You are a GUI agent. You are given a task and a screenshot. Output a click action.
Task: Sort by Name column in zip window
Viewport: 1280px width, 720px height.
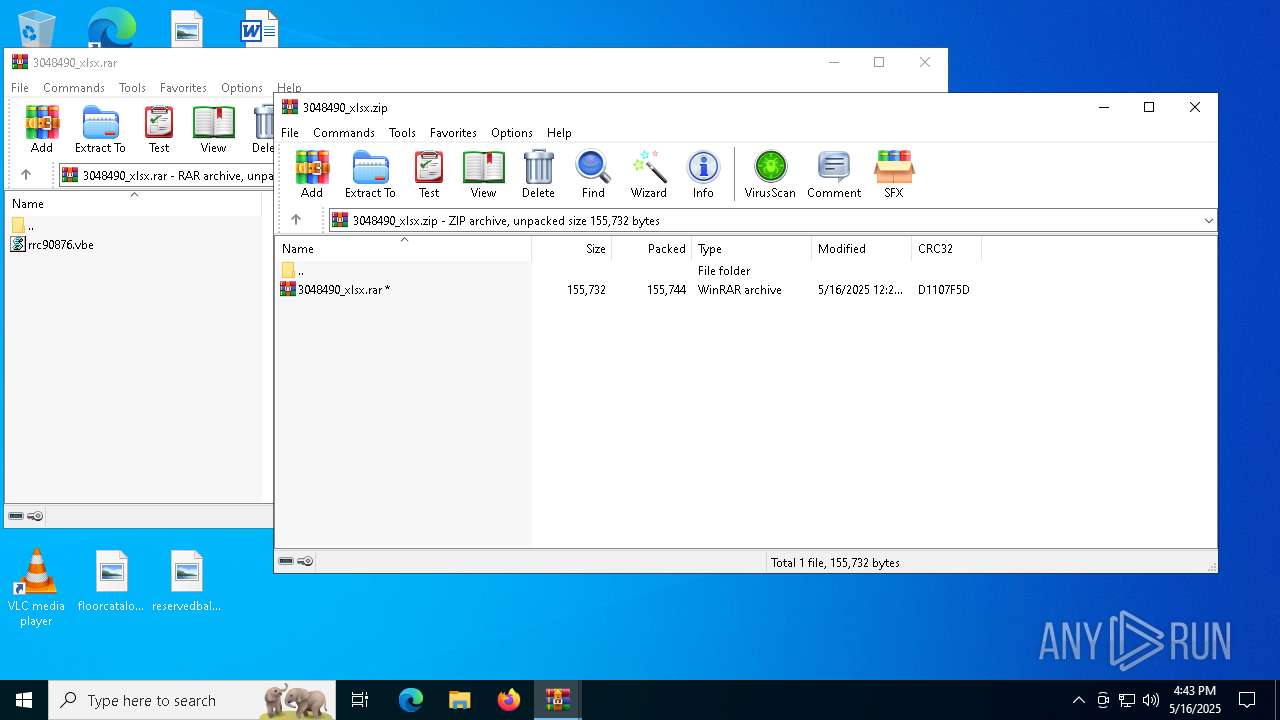click(x=403, y=249)
